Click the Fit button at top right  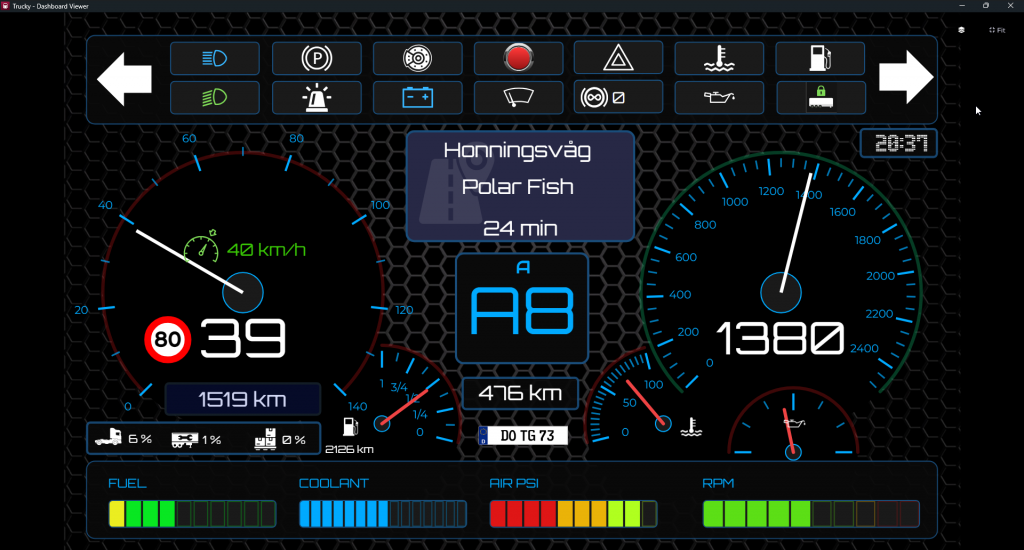pyautogui.click(x=996, y=30)
